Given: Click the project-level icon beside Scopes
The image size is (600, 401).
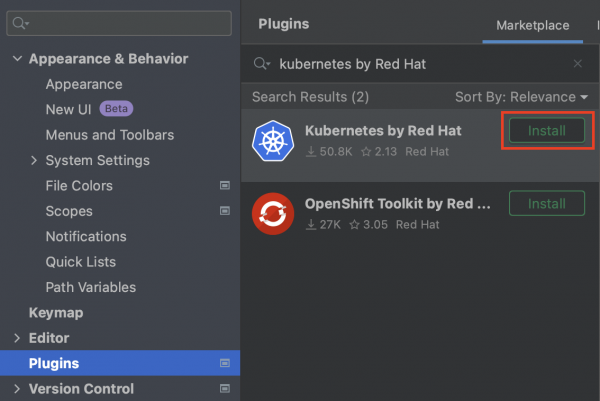Looking at the screenshot, I should 225,211.
